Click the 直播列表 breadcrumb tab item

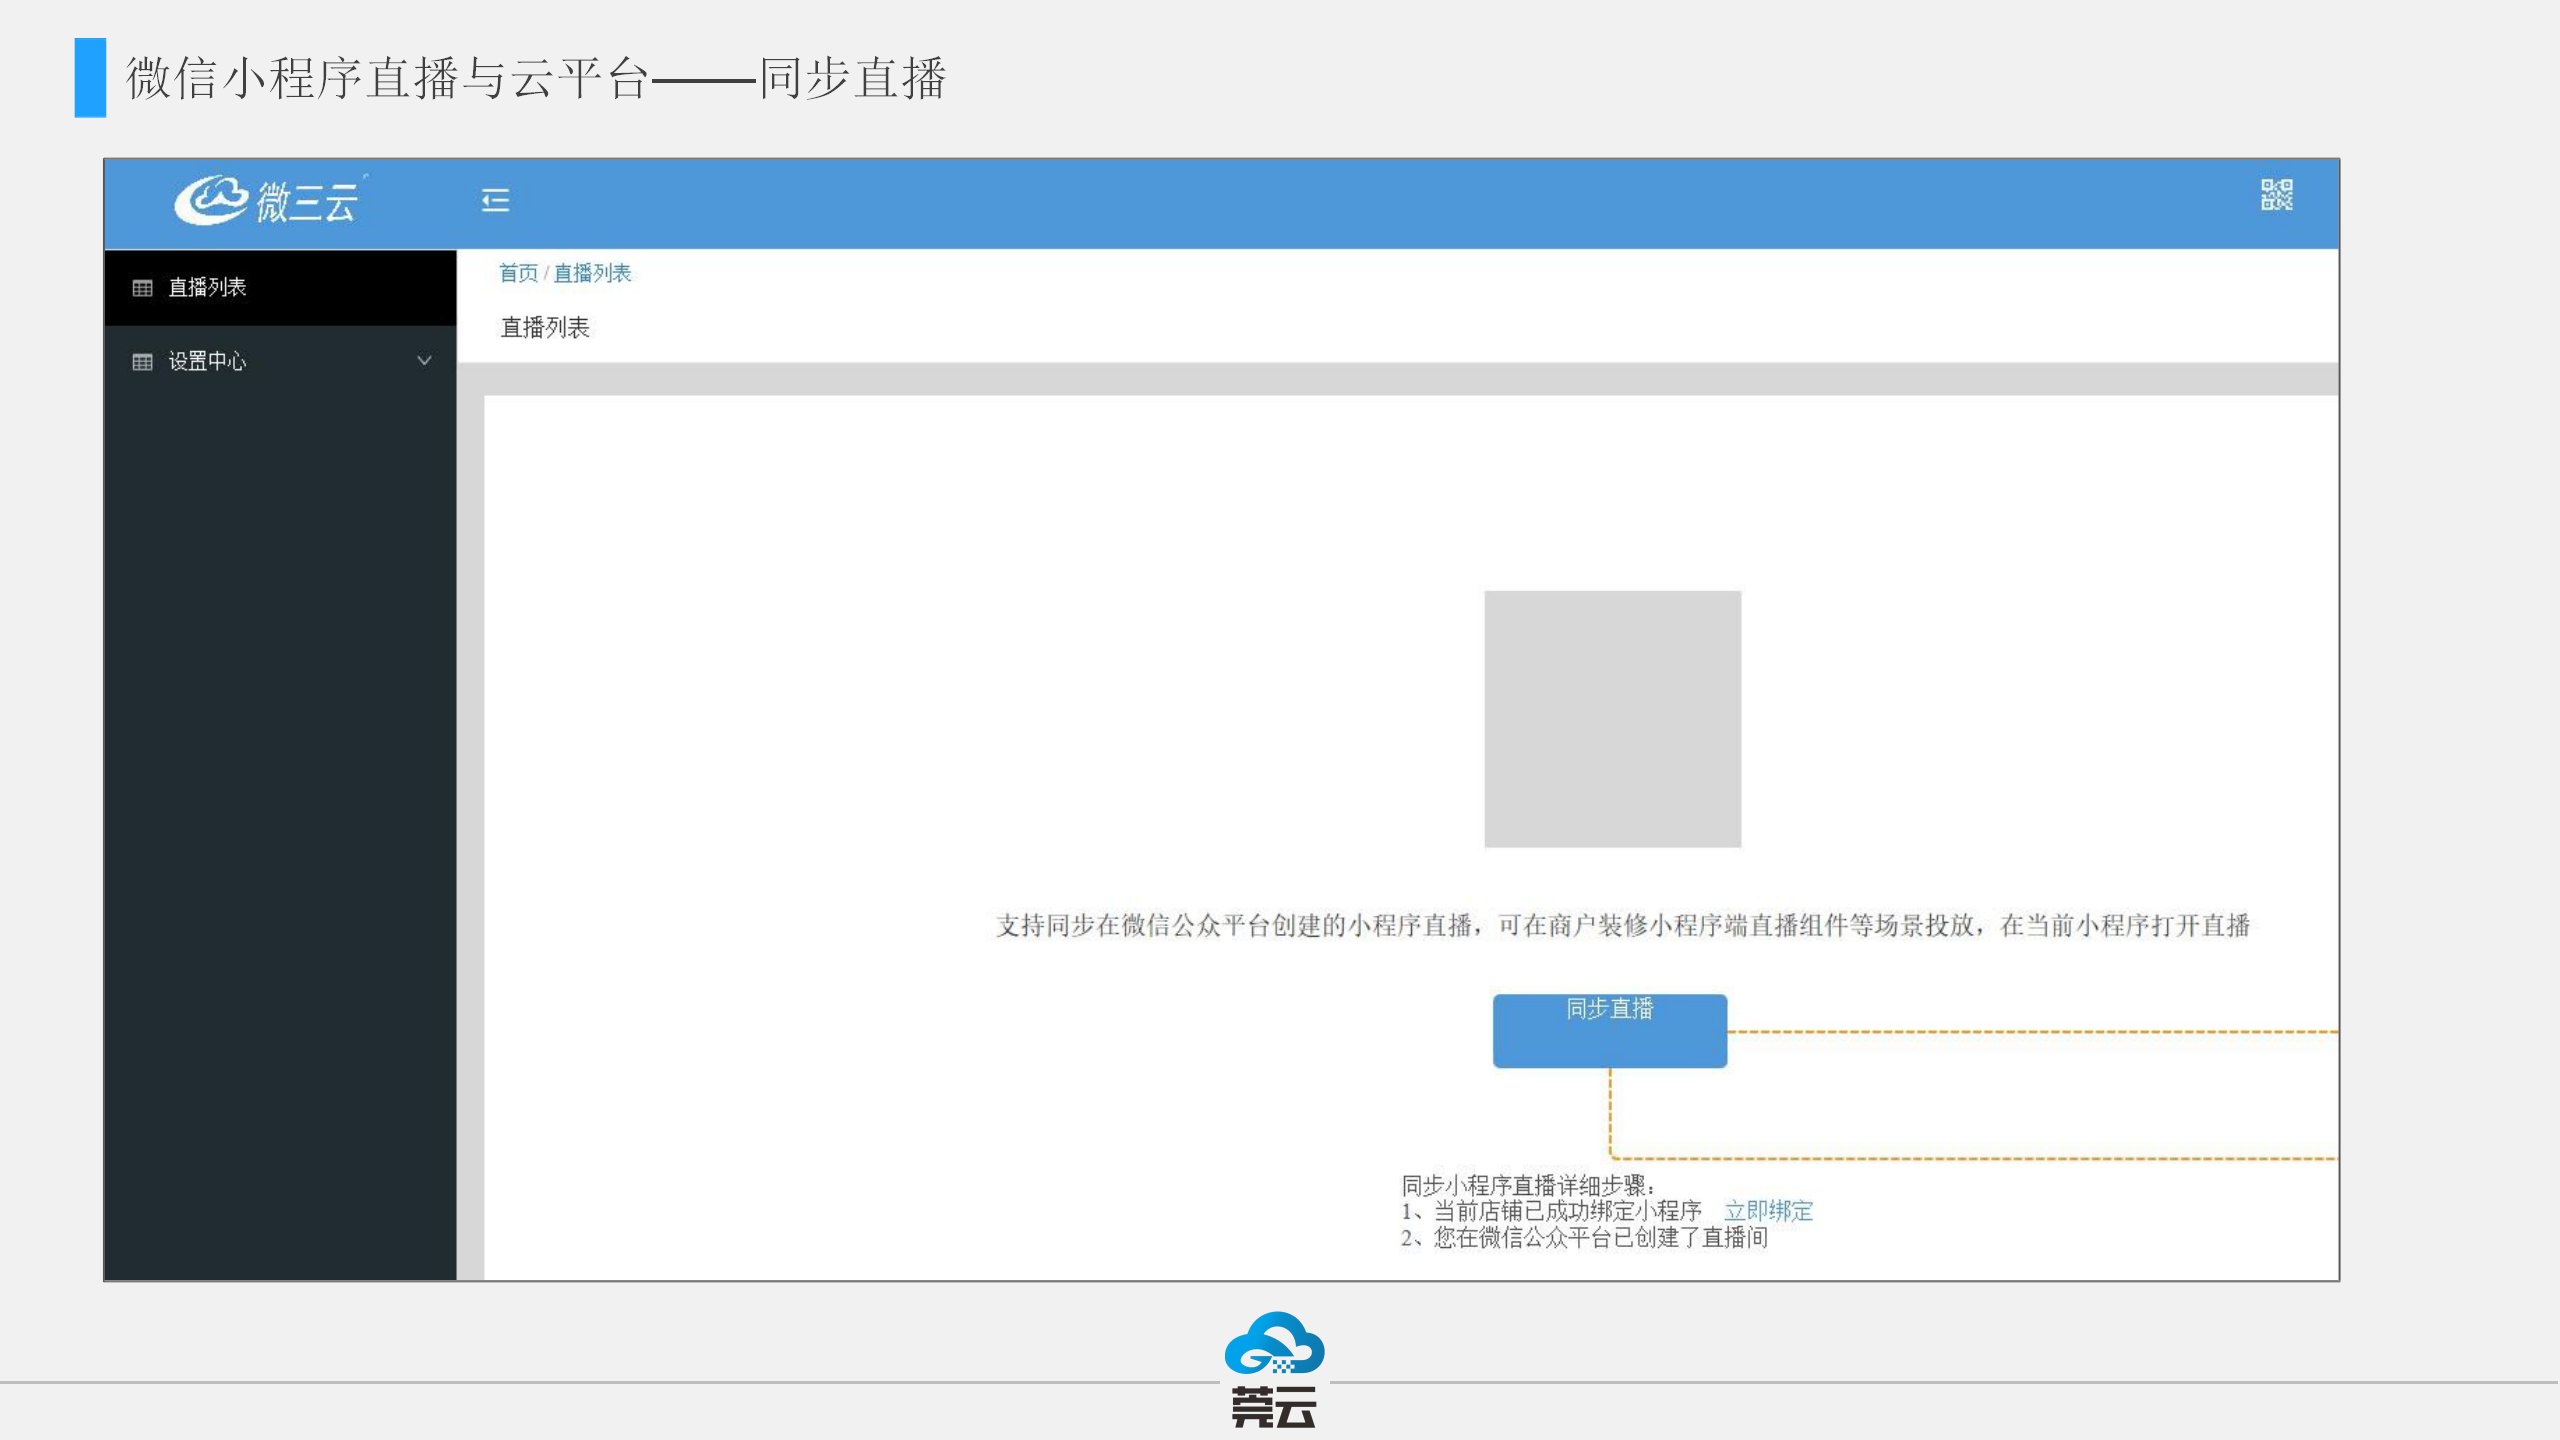[x=593, y=274]
